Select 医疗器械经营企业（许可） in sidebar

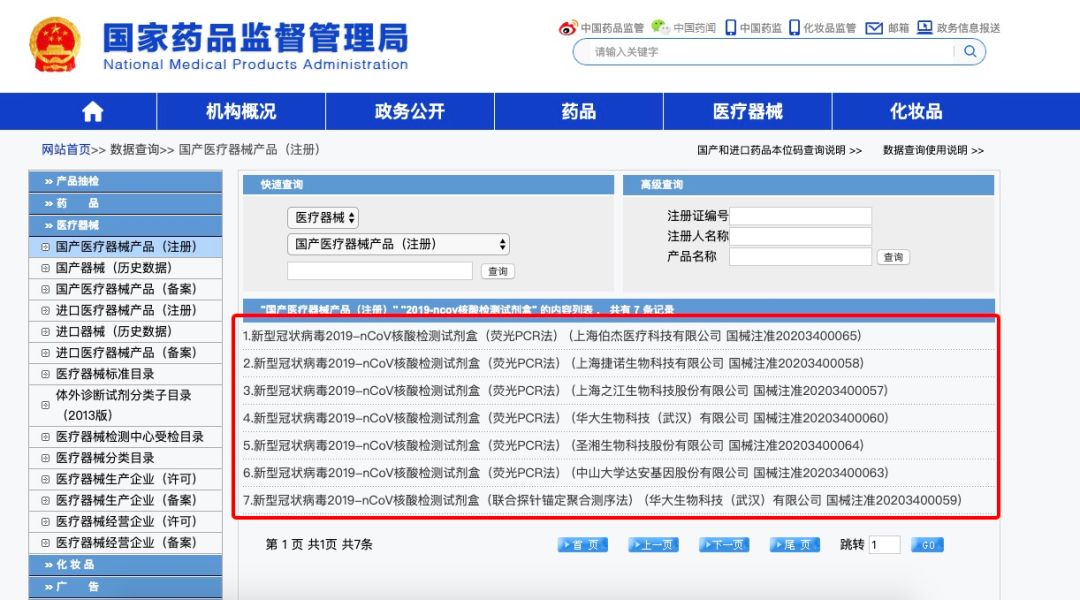click(x=125, y=521)
